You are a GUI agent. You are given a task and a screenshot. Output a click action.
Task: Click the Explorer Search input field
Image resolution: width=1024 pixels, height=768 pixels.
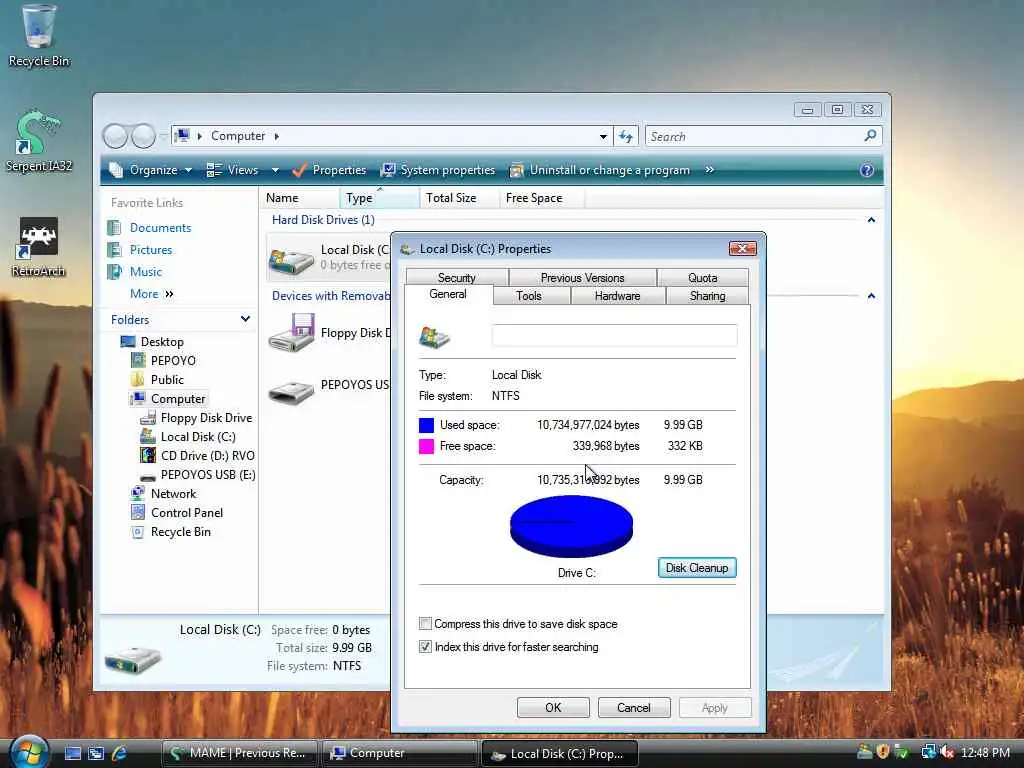[753, 136]
